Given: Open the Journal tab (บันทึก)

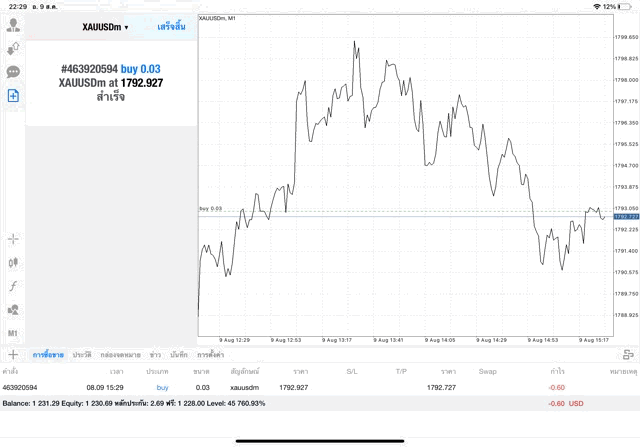Looking at the screenshot, I should (180, 355).
